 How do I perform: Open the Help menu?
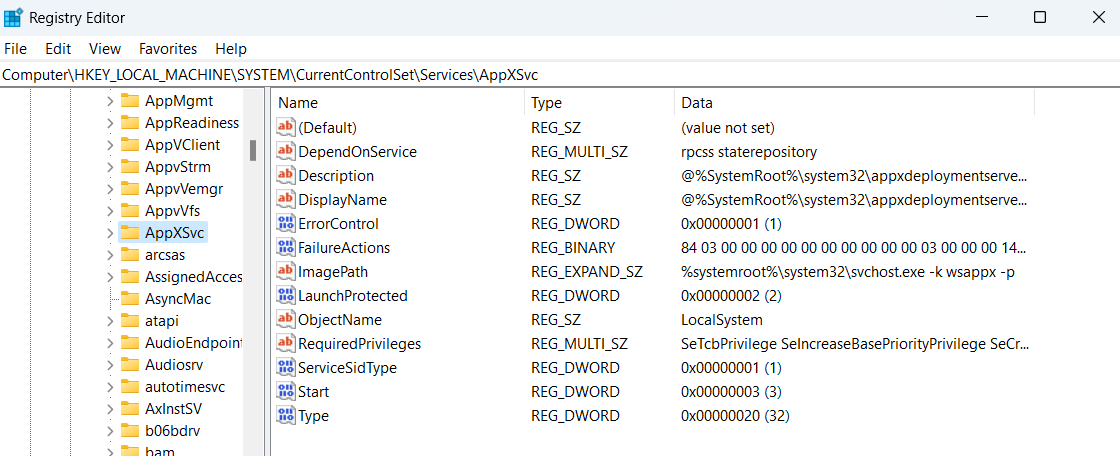point(231,49)
